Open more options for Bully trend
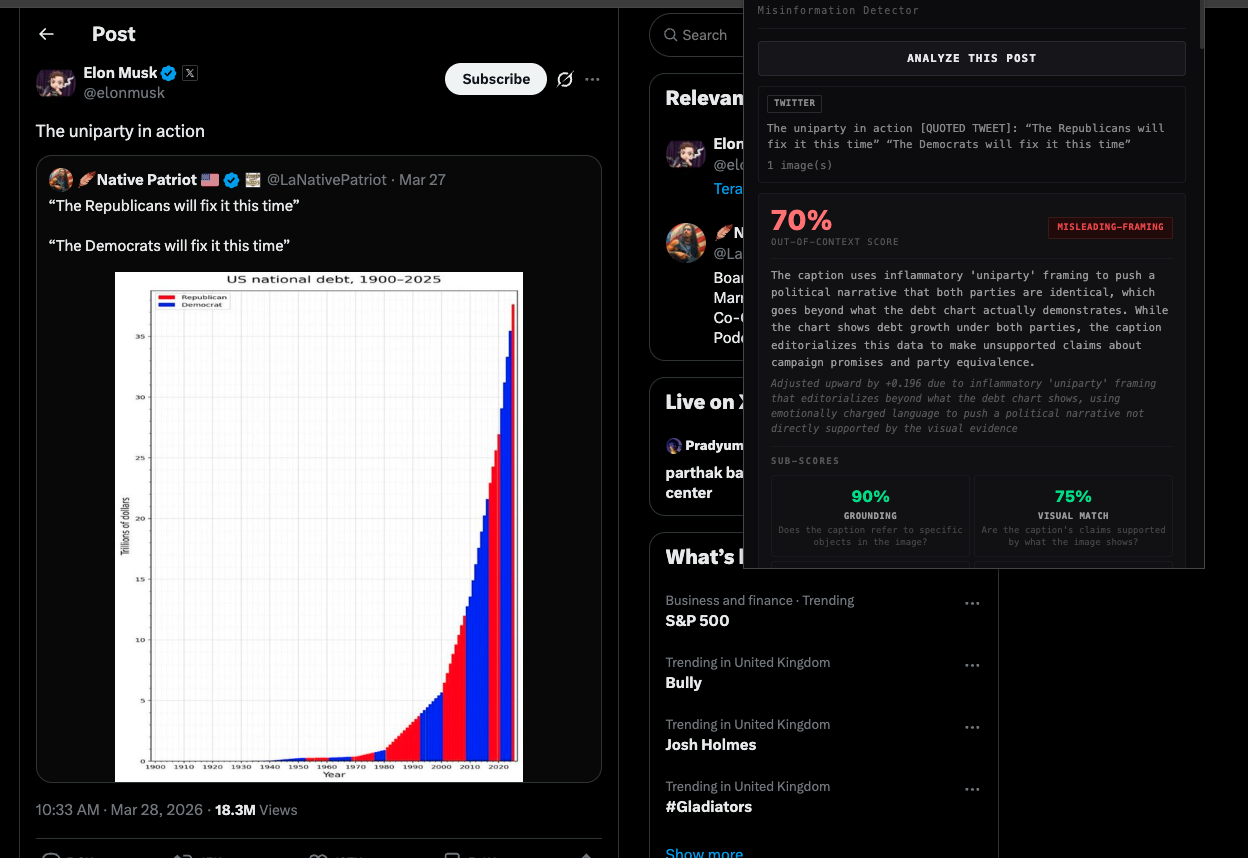Image resolution: width=1248 pixels, height=858 pixels. click(972, 666)
